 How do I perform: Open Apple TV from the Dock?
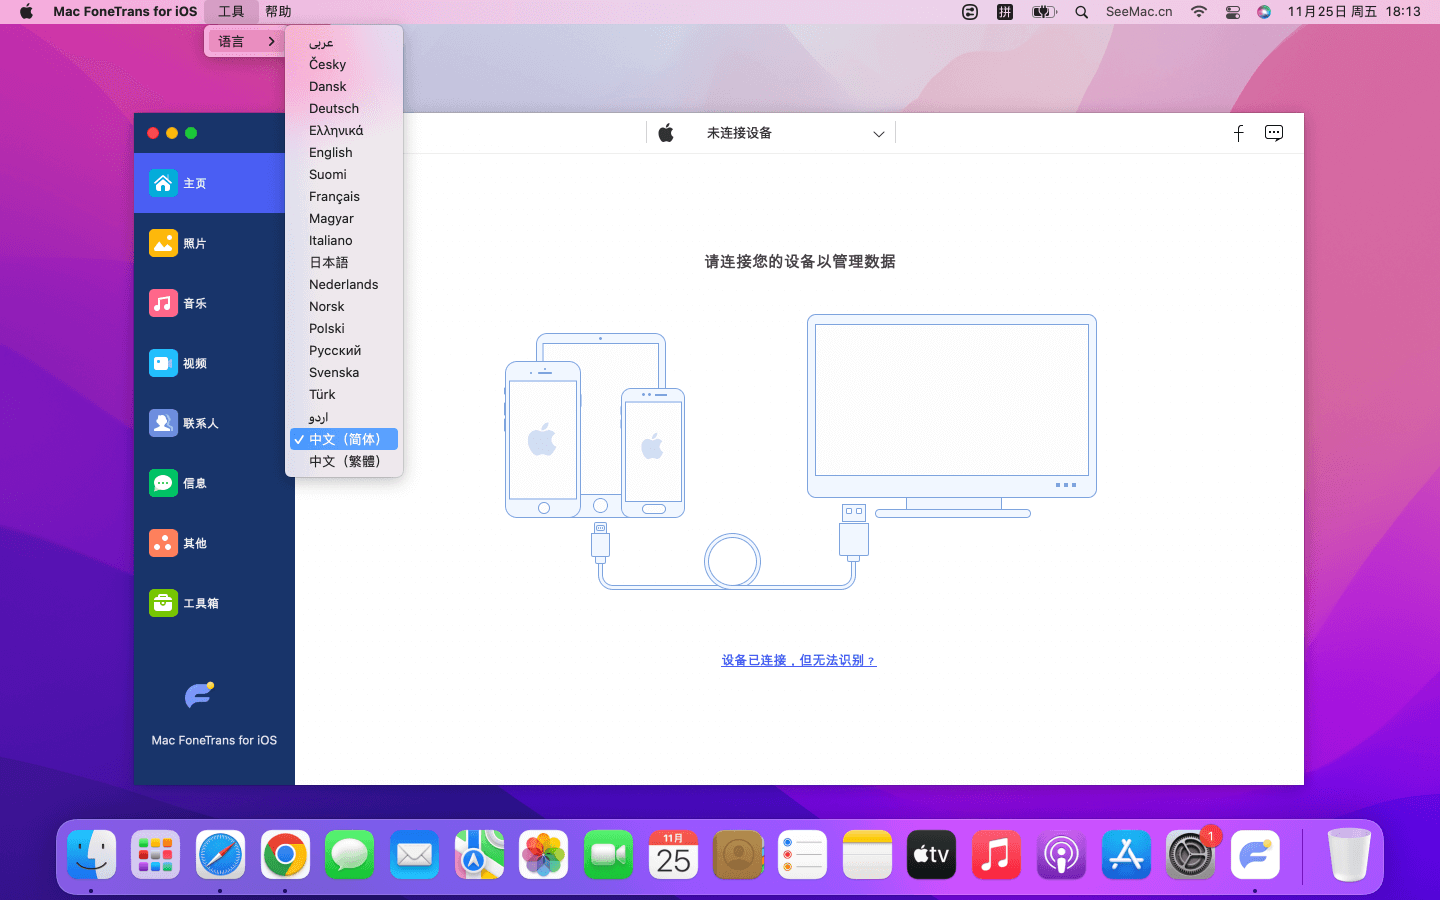(x=931, y=855)
